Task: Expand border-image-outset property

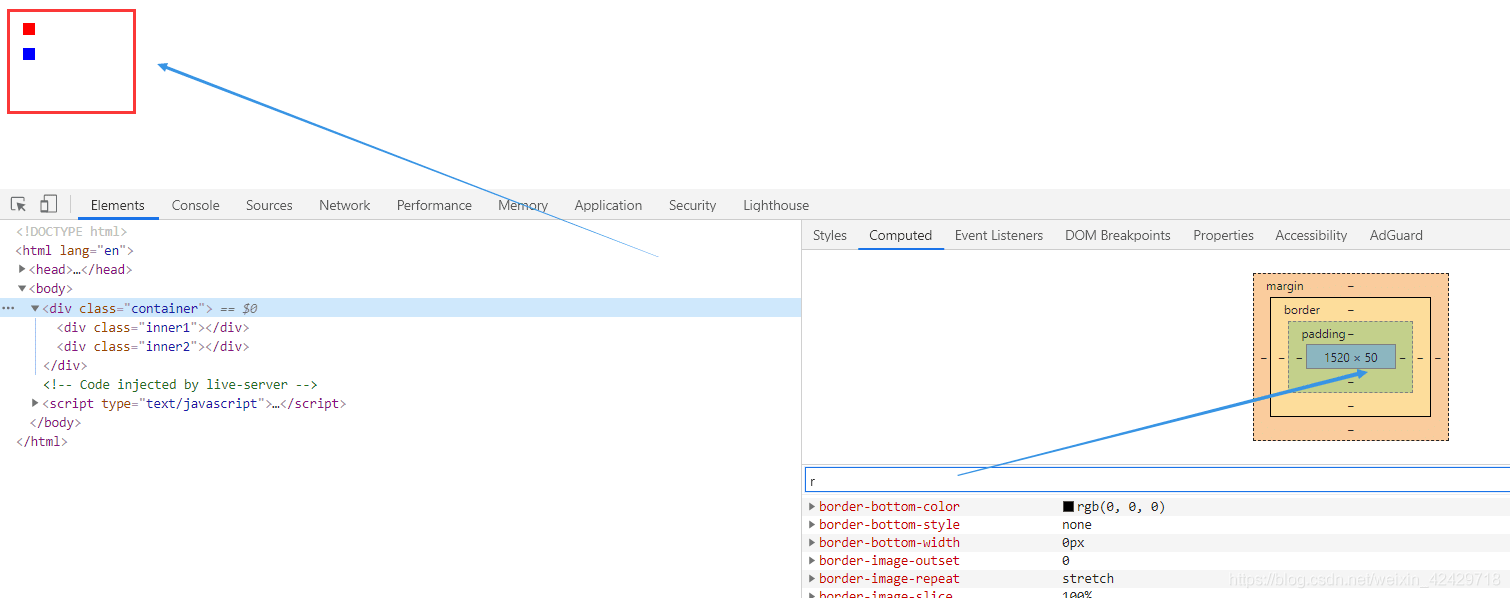Action: coord(812,561)
